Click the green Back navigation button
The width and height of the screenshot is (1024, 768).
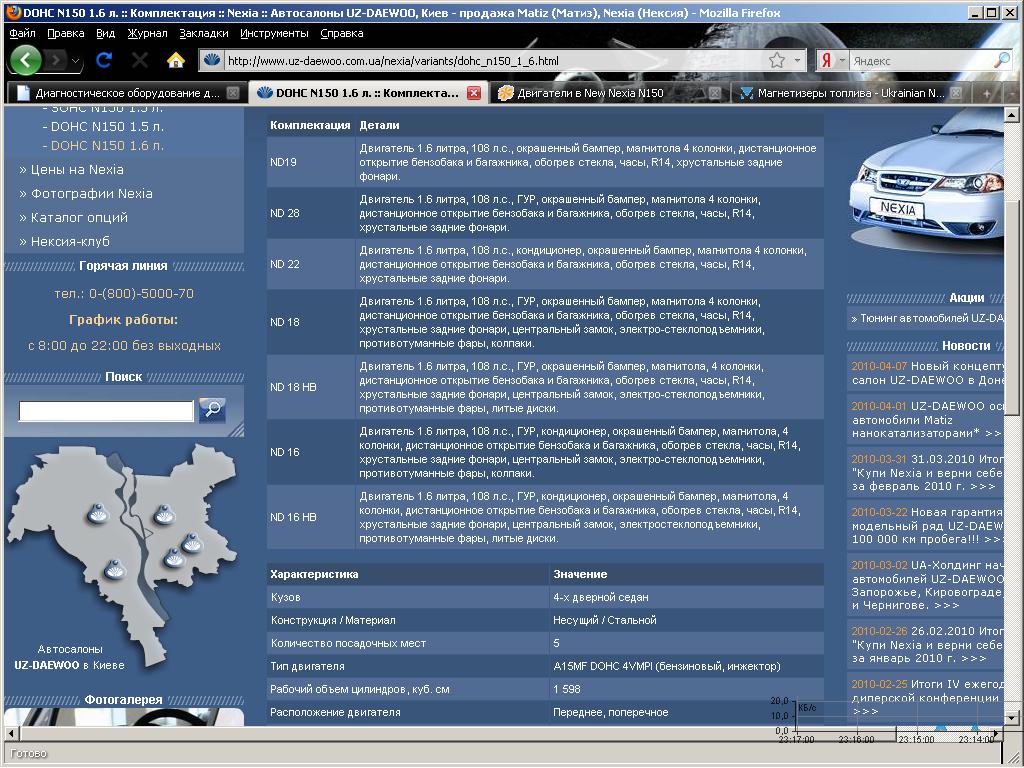pyautogui.click(x=25, y=60)
